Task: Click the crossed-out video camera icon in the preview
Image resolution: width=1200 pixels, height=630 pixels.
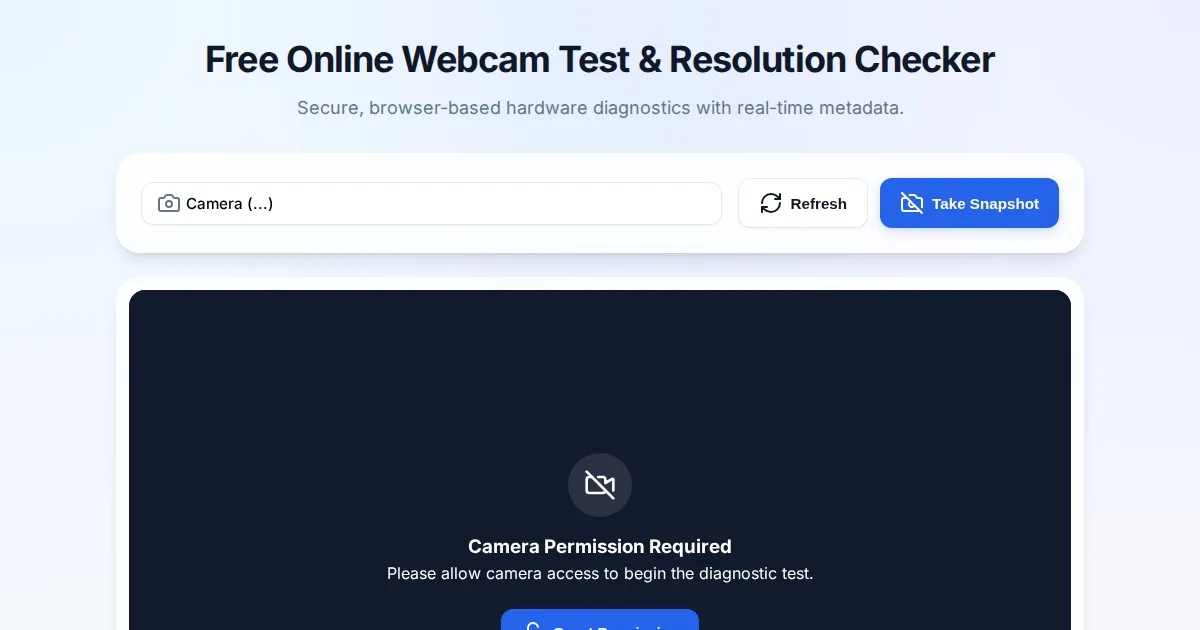Action: pyautogui.click(x=600, y=485)
